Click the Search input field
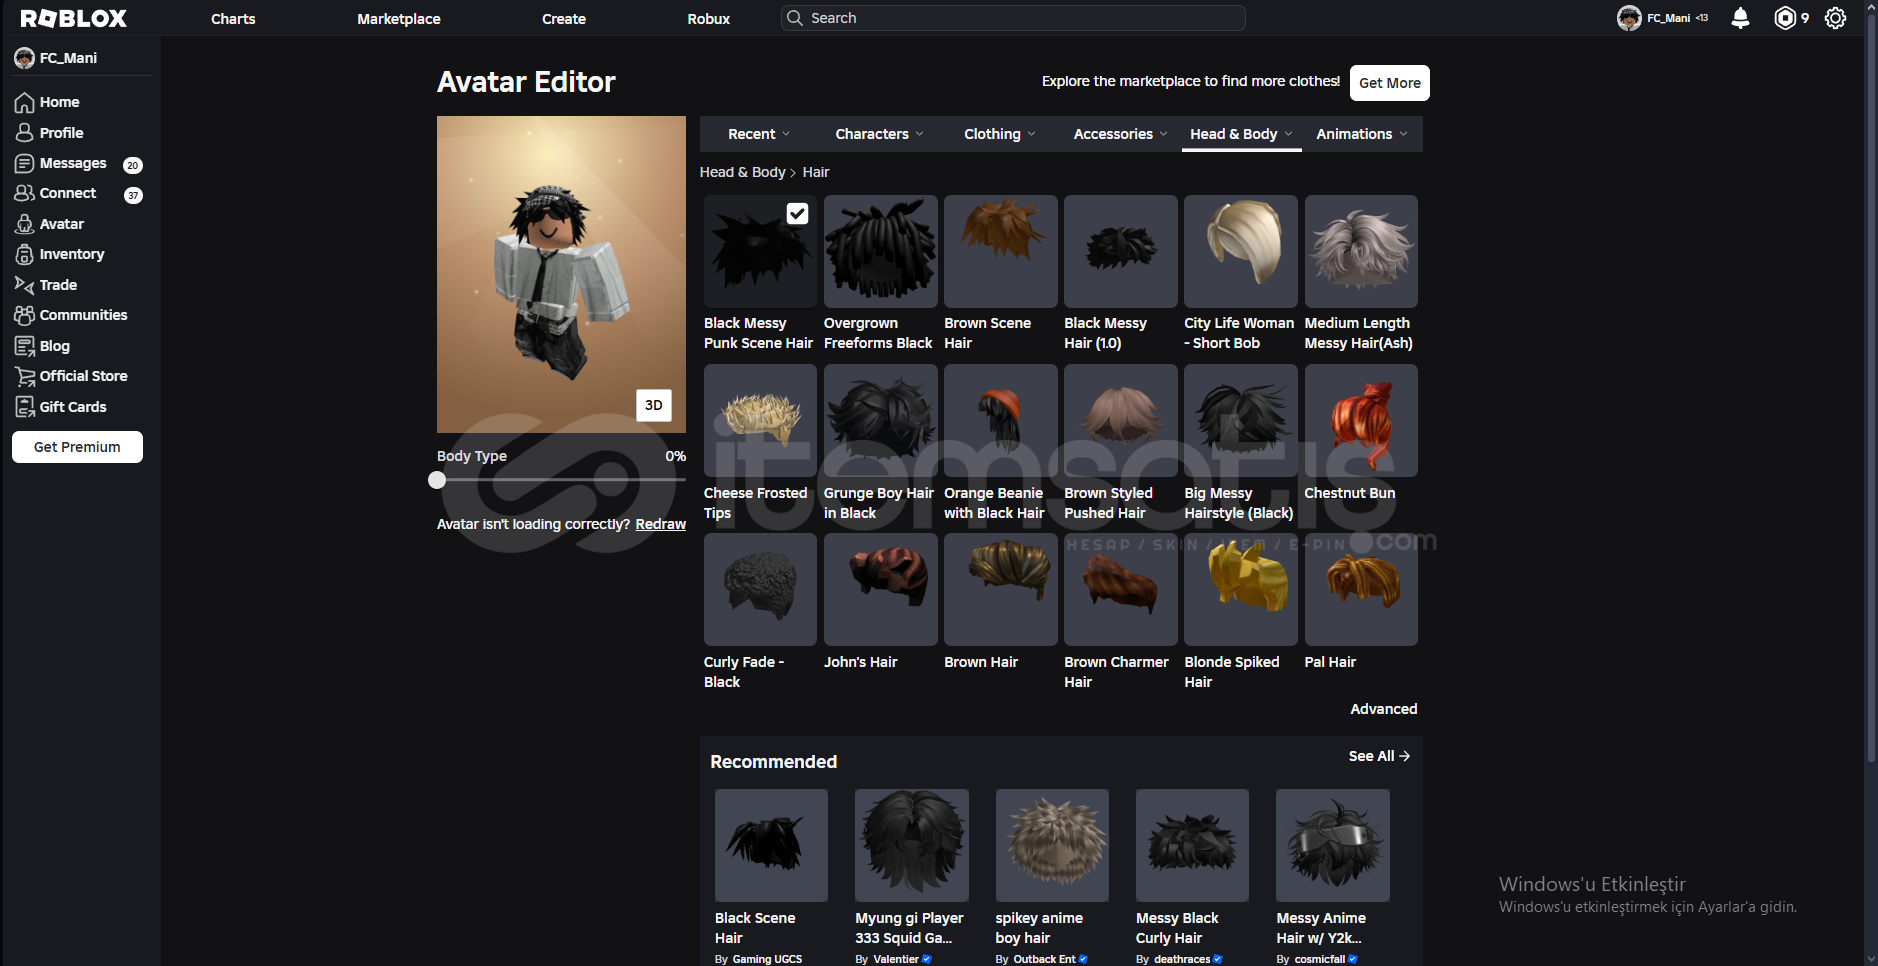1878x966 pixels. pyautogui.click(x=1013, y=18)
